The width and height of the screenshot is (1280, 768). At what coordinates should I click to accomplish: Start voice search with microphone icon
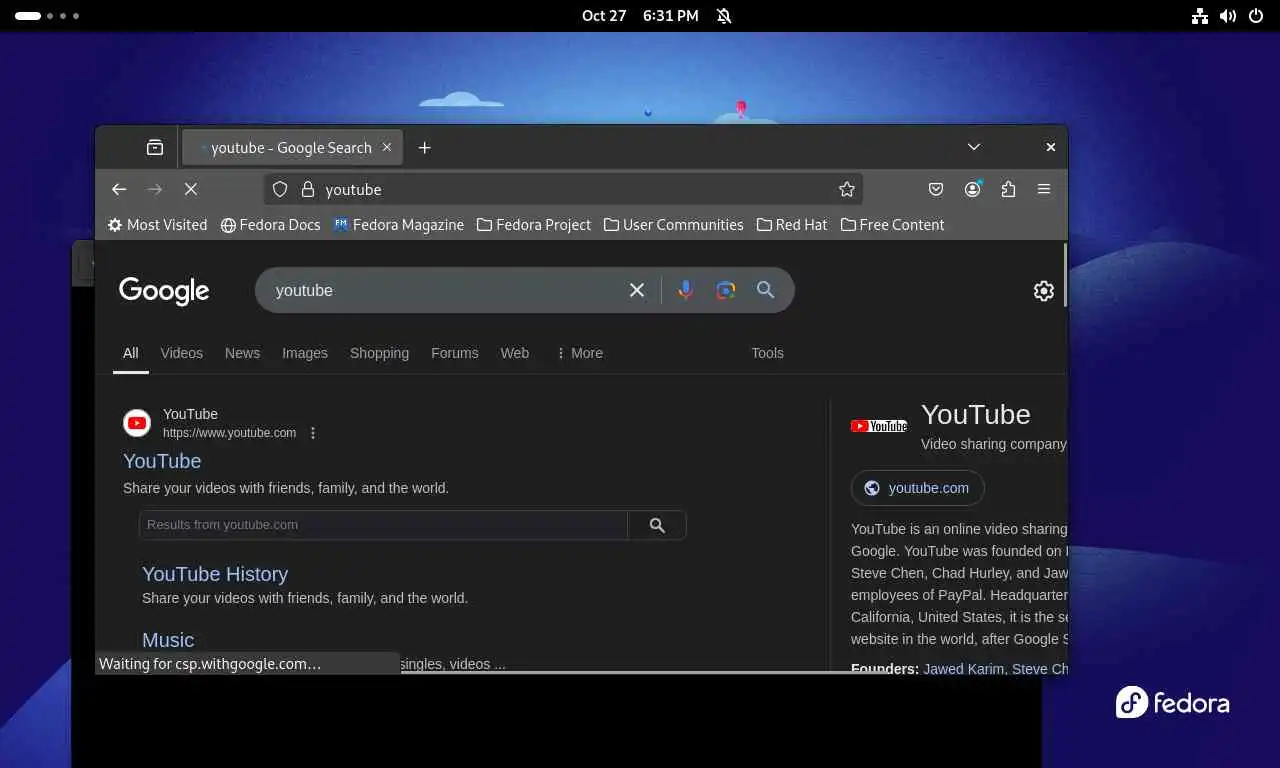[x=685, y=290]
